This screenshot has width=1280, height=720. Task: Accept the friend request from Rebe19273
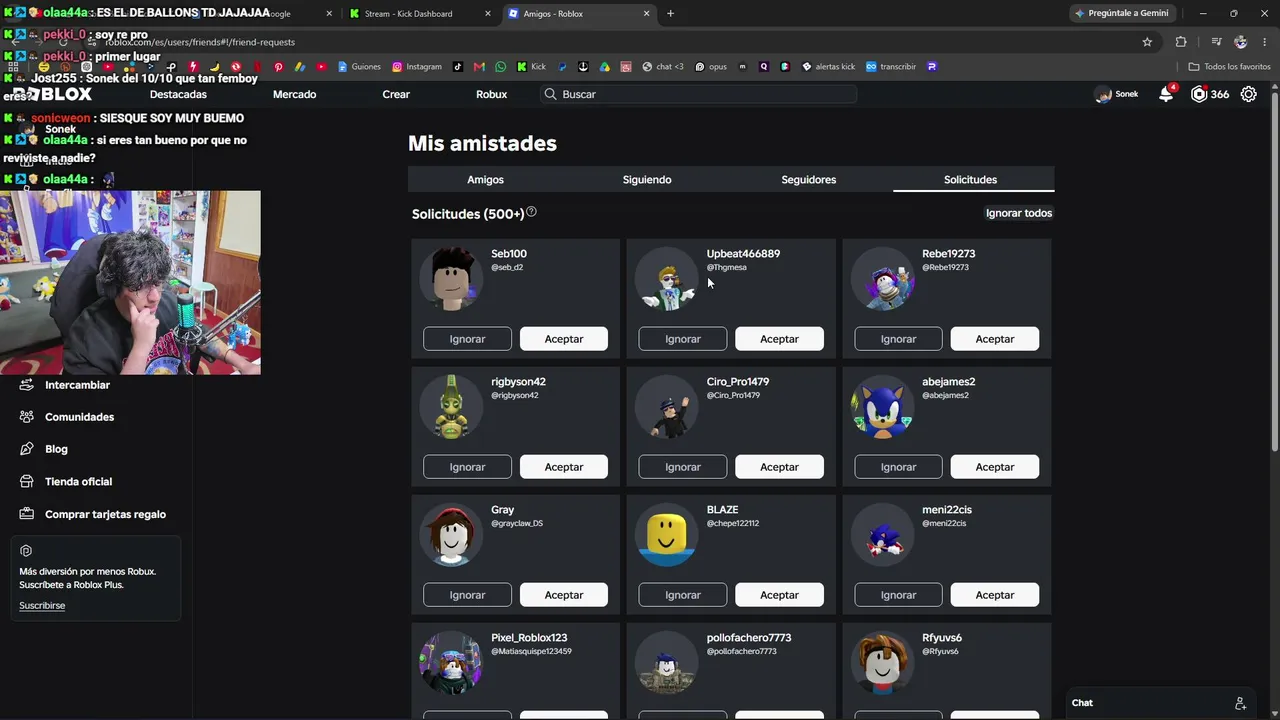click(x=995, y=339)
